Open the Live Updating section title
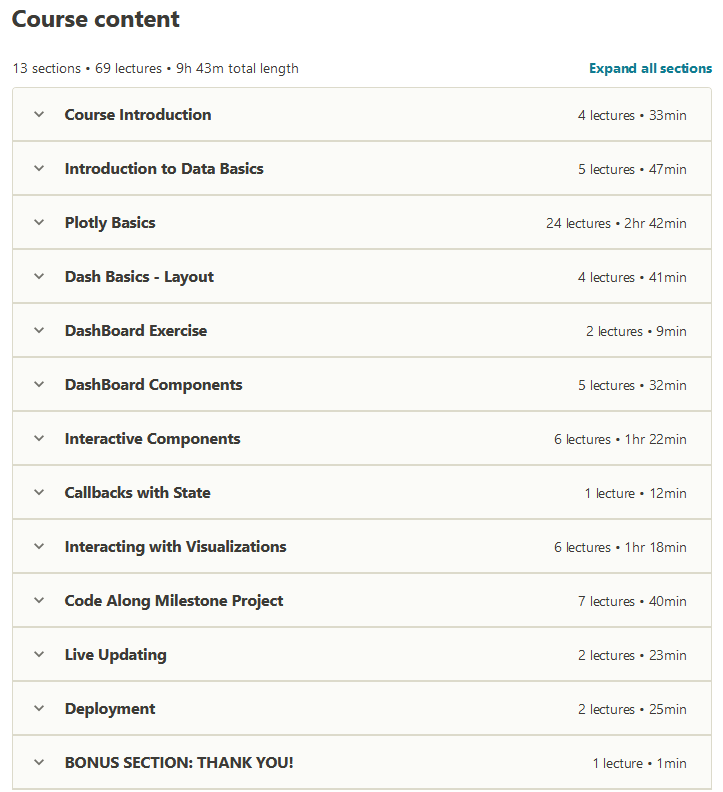723x792 pixels. coord(115,655)
